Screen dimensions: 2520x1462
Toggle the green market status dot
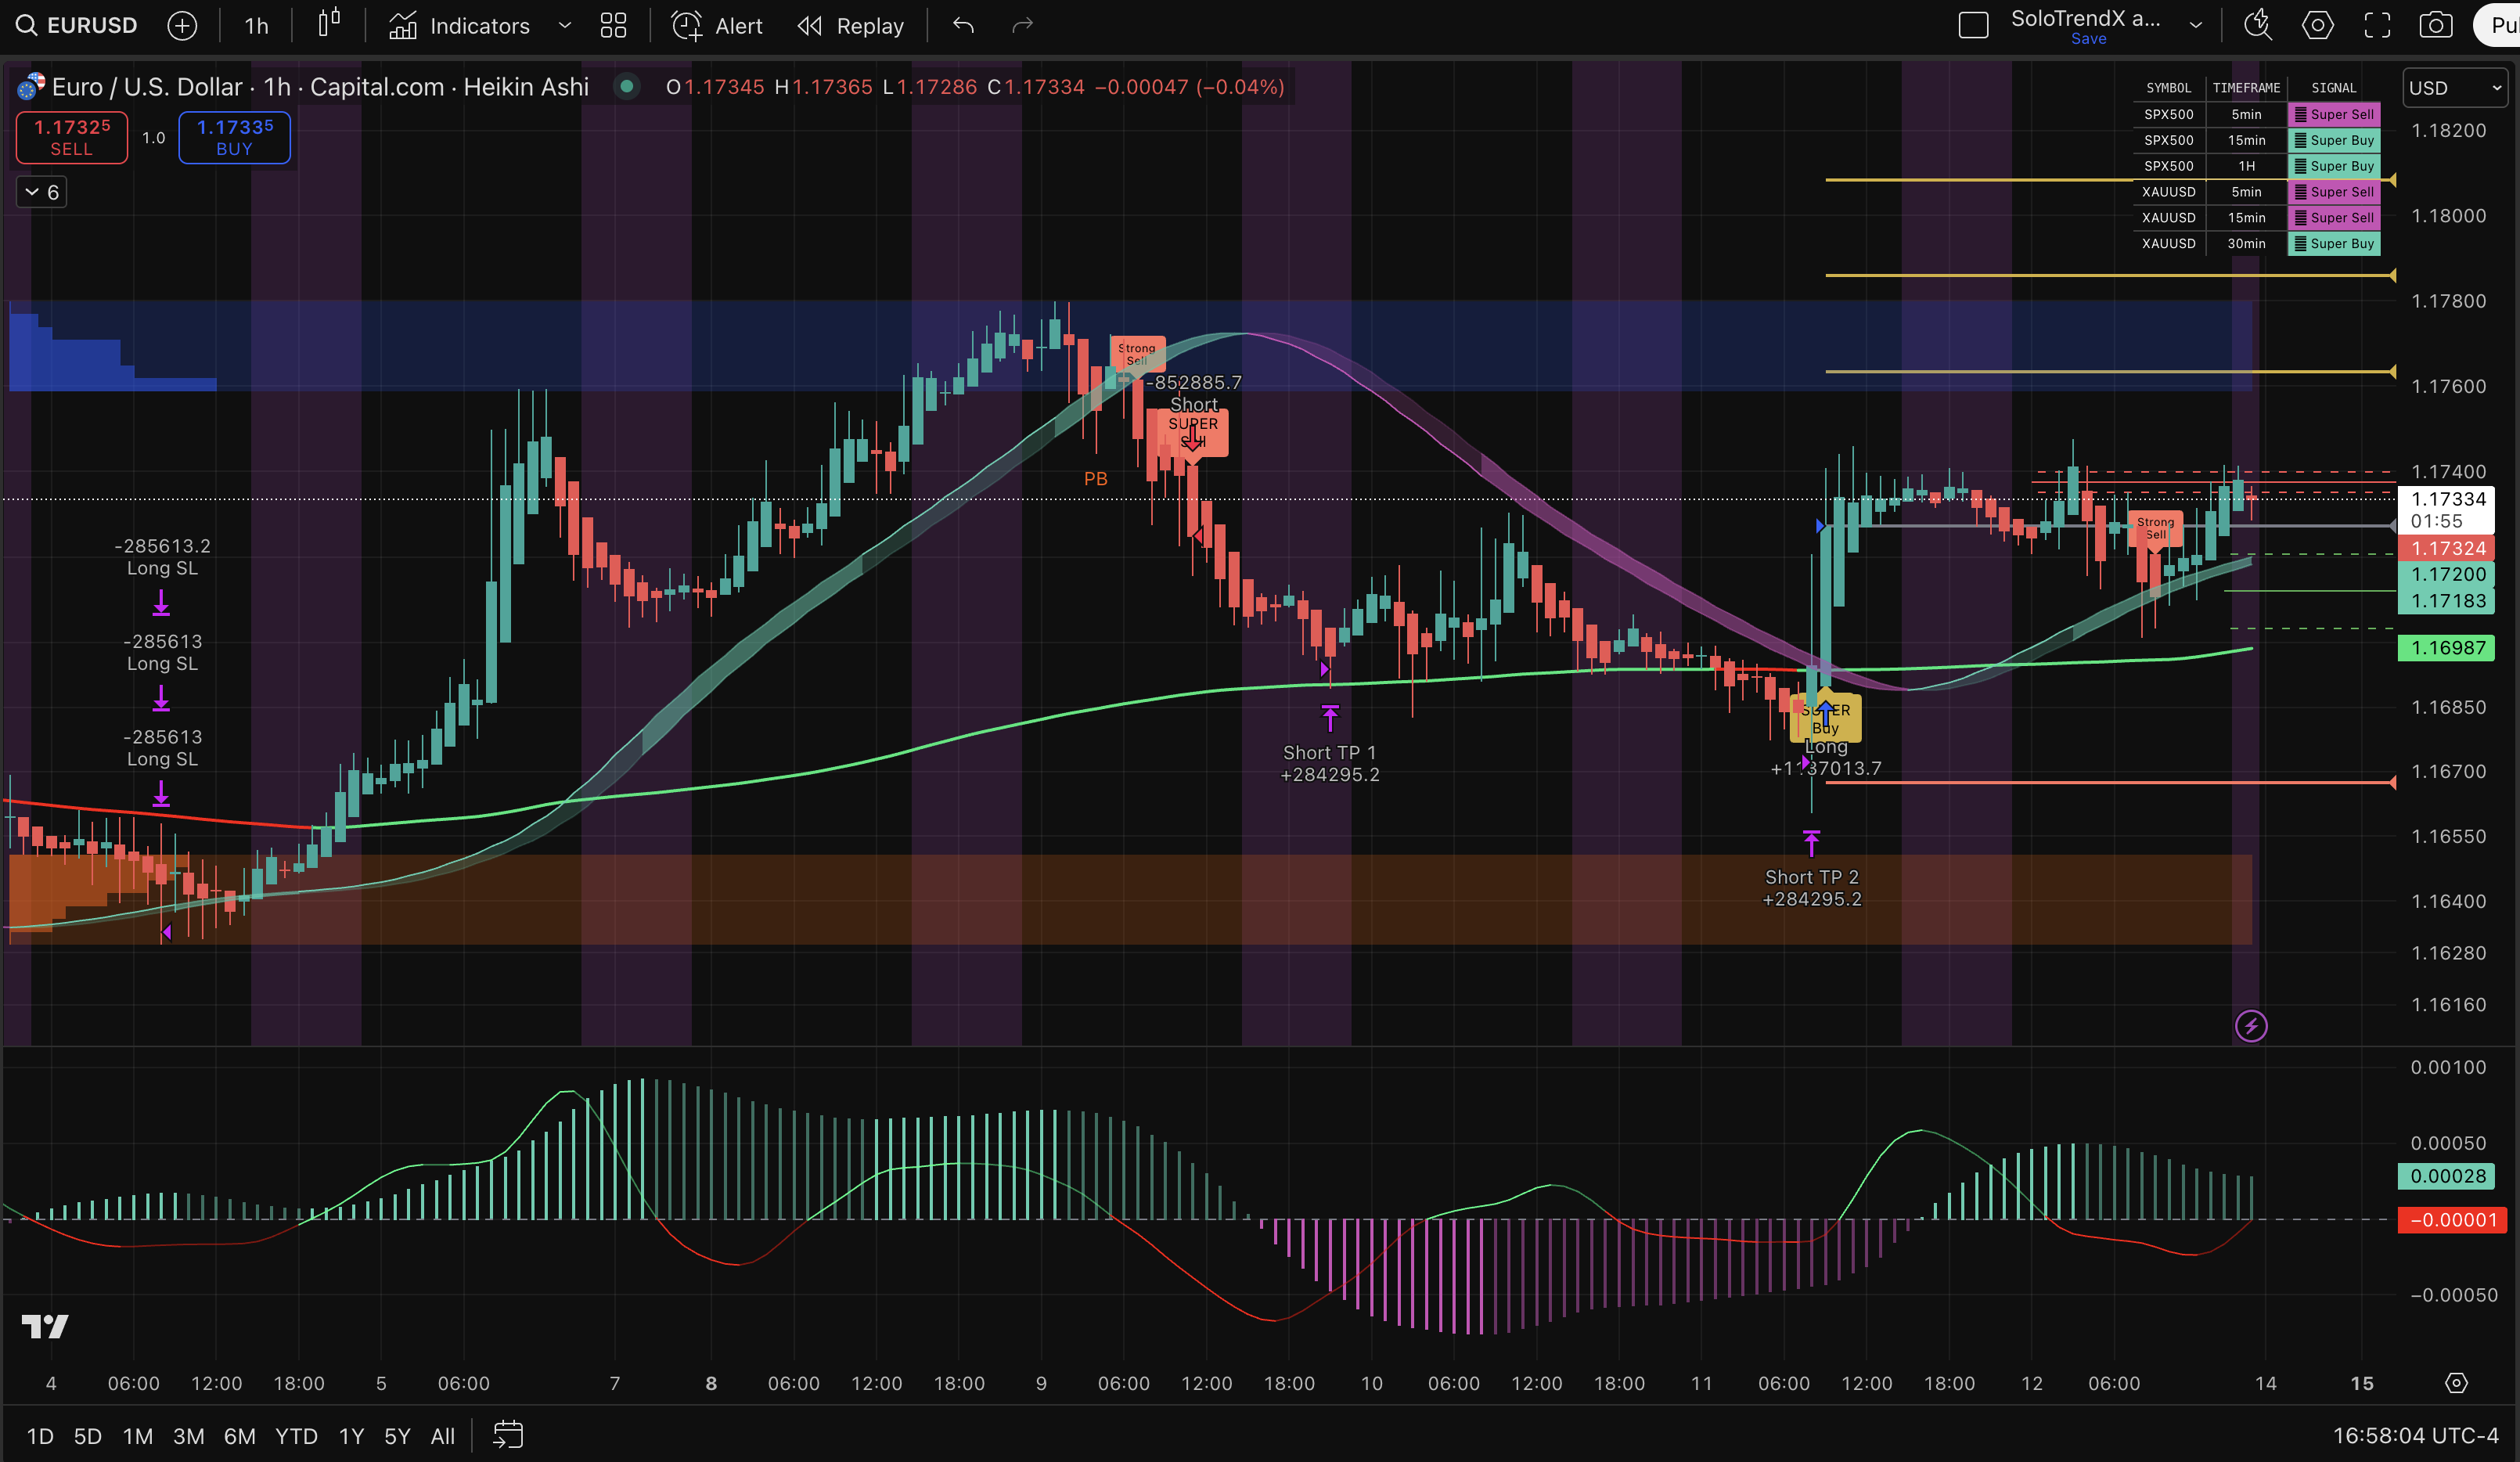coord(627,87)
